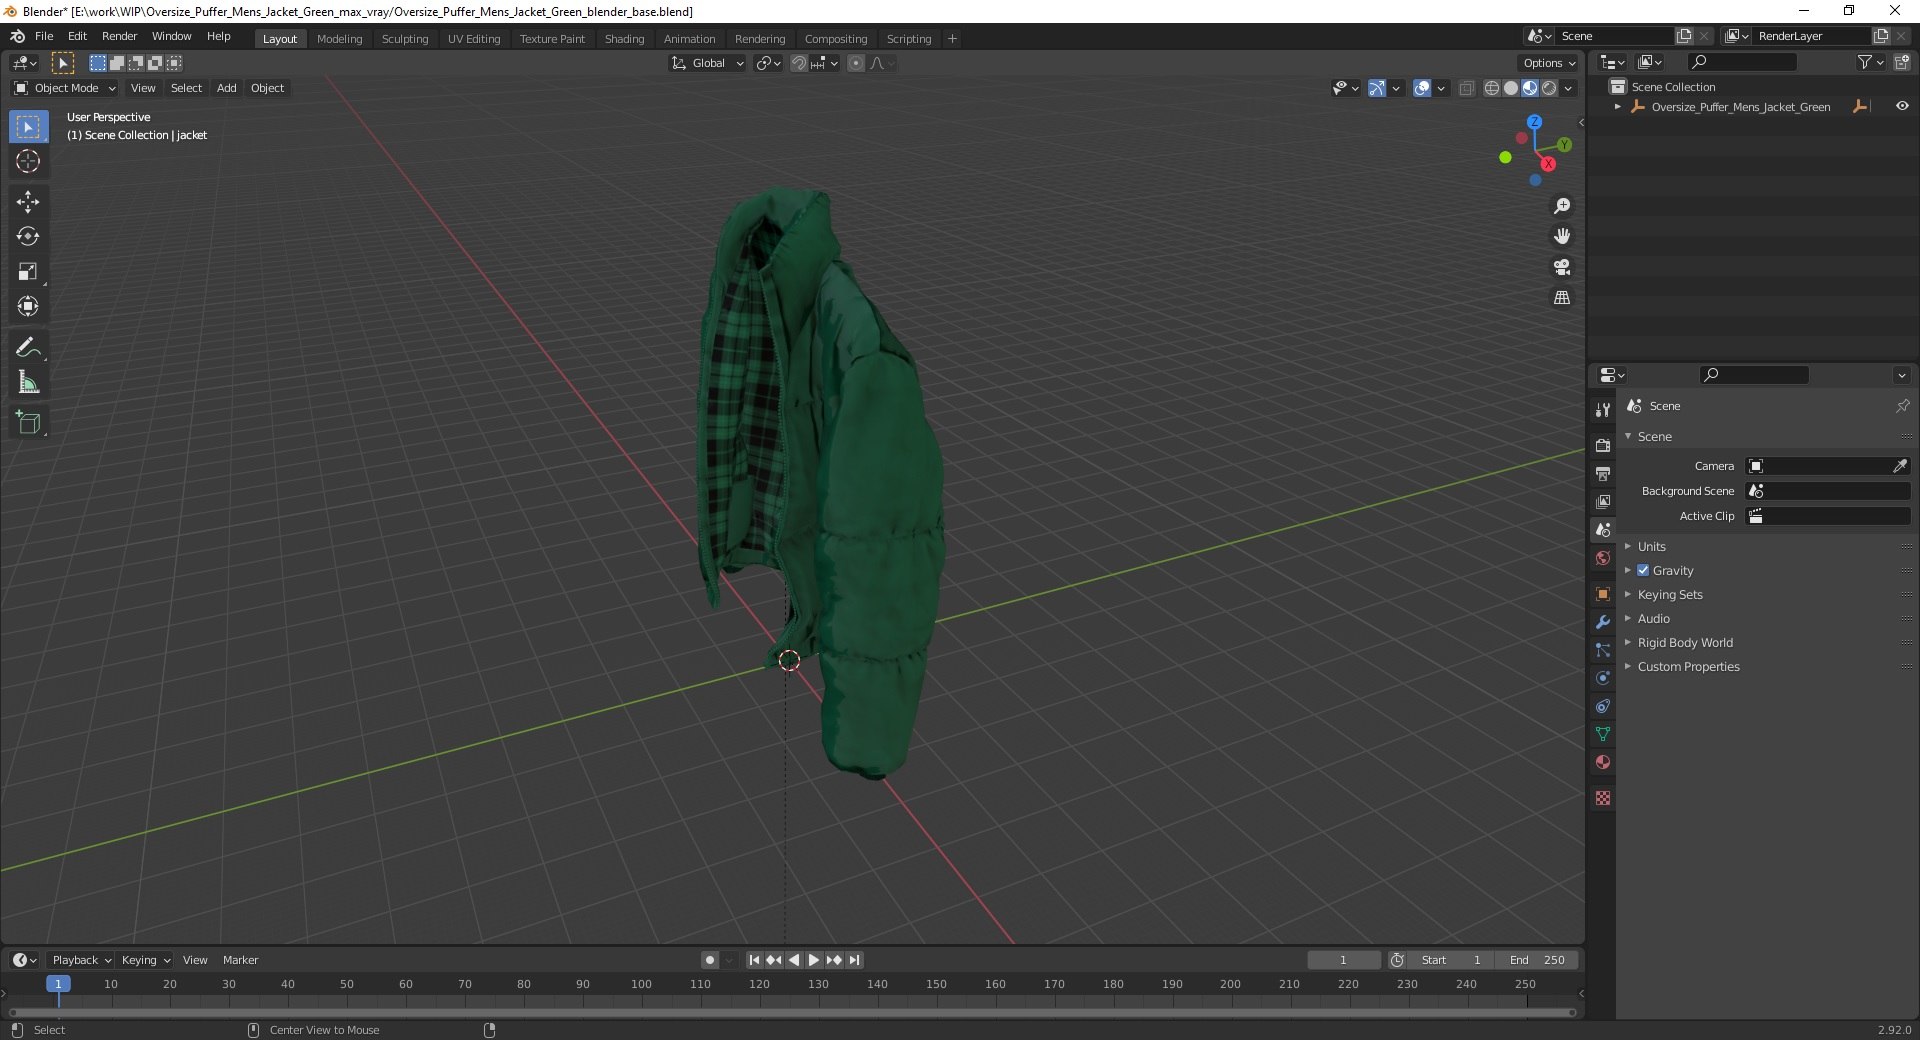
Task: Switch to wireframe viewport shading
Action: click(1492, 88)
